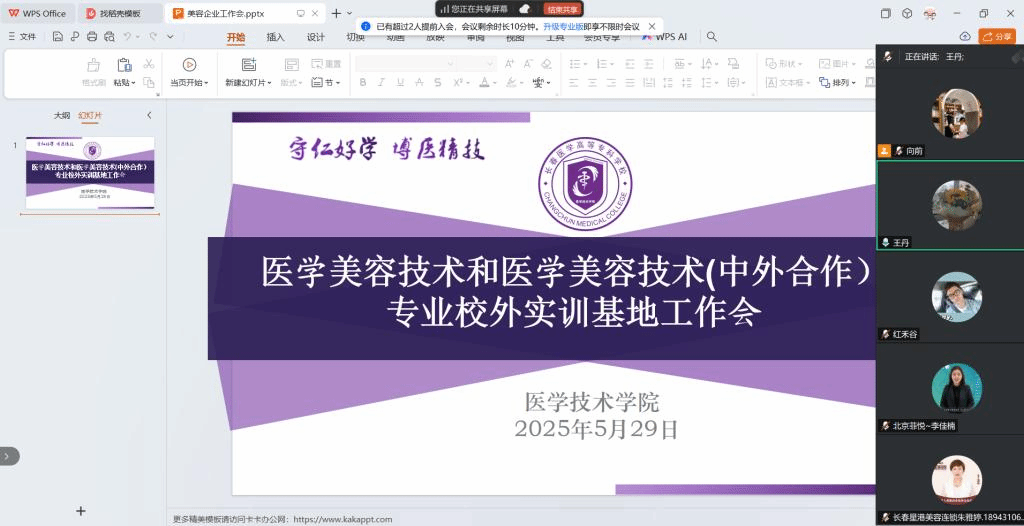Click the red 结束共享 button
The width and height of the screenshot is (1024, 526).
point(562,9)
